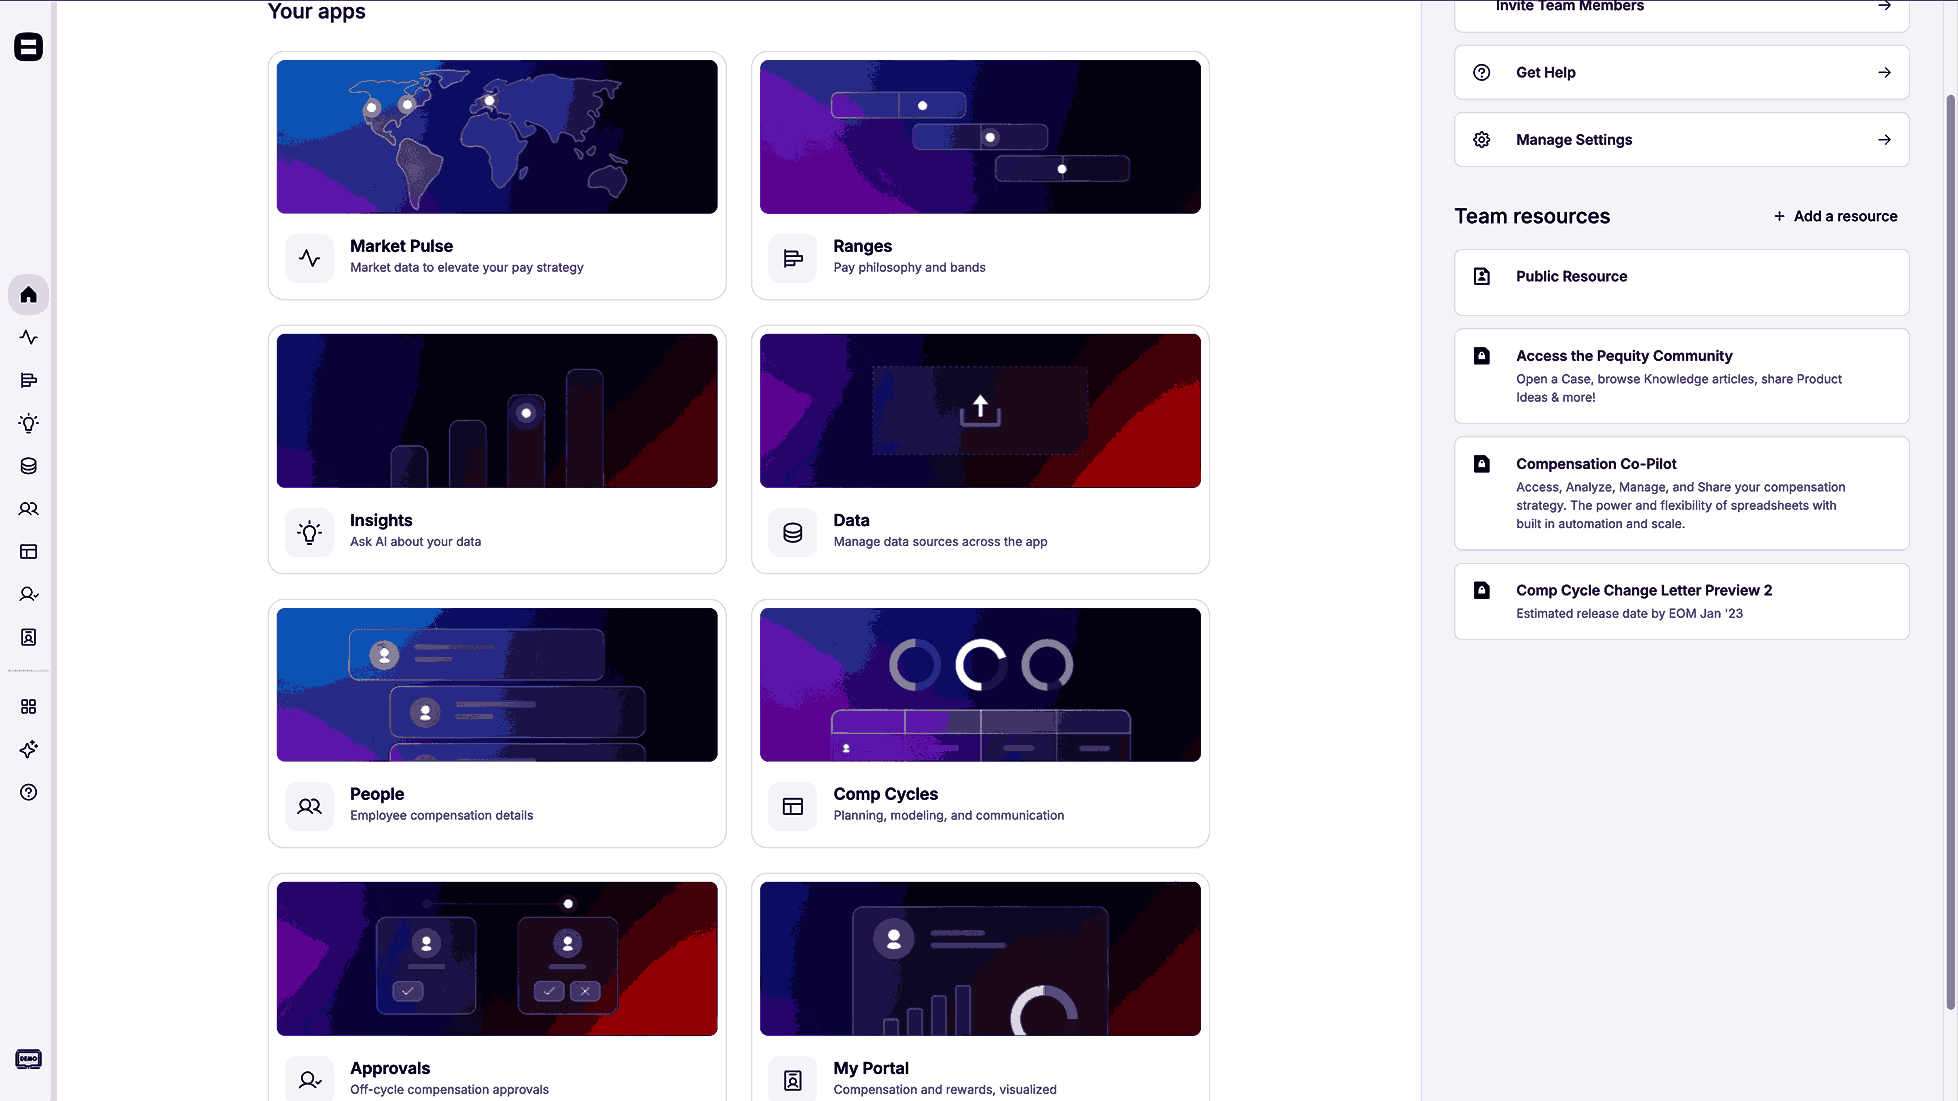Select the Insights lightbulb sidebar icon

28,423
